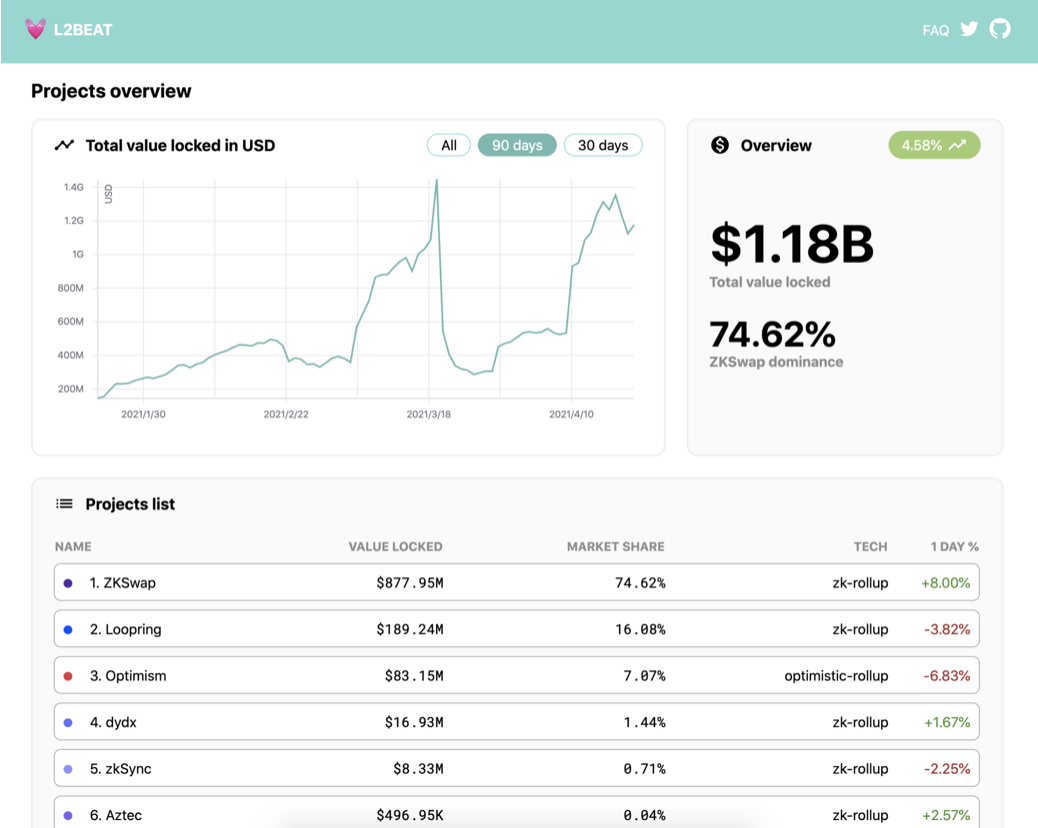The height and width of the screenshot is (828, 1038).
Task: Click the red dot next to Optimism
Action: (x=68, y=676)
